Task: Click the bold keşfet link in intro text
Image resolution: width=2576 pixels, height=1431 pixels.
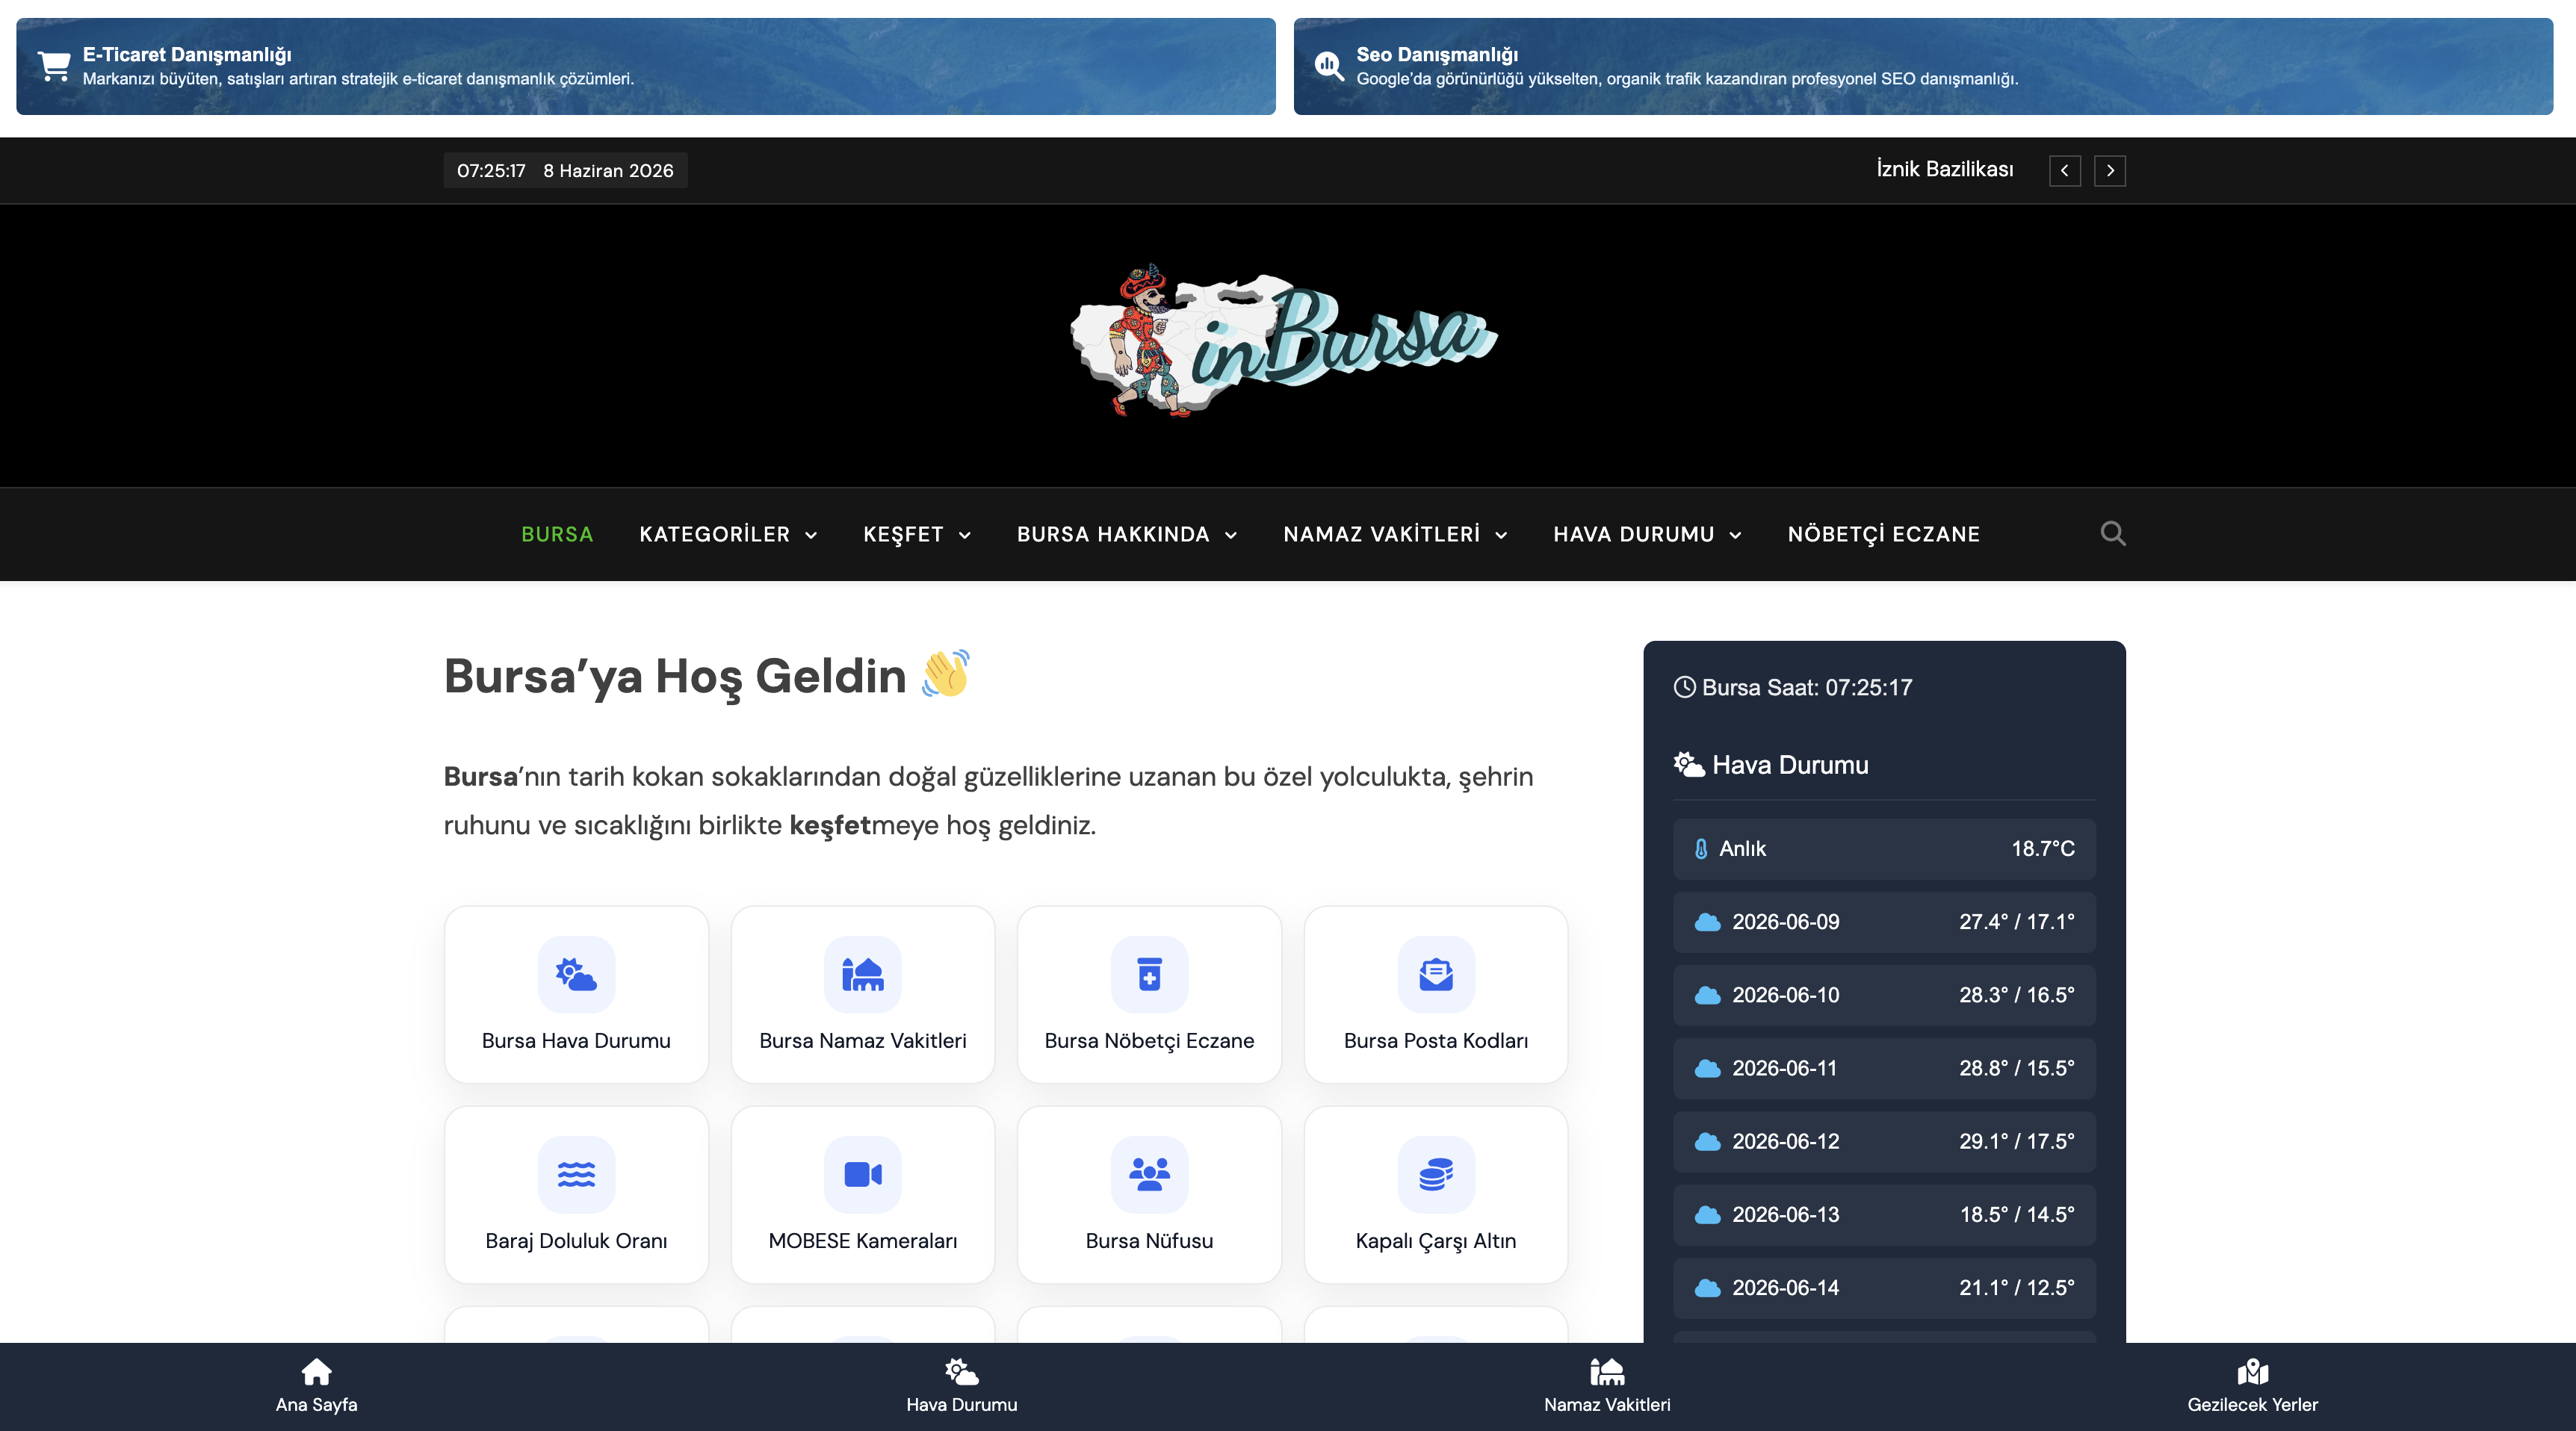Action: coord(830,825)
